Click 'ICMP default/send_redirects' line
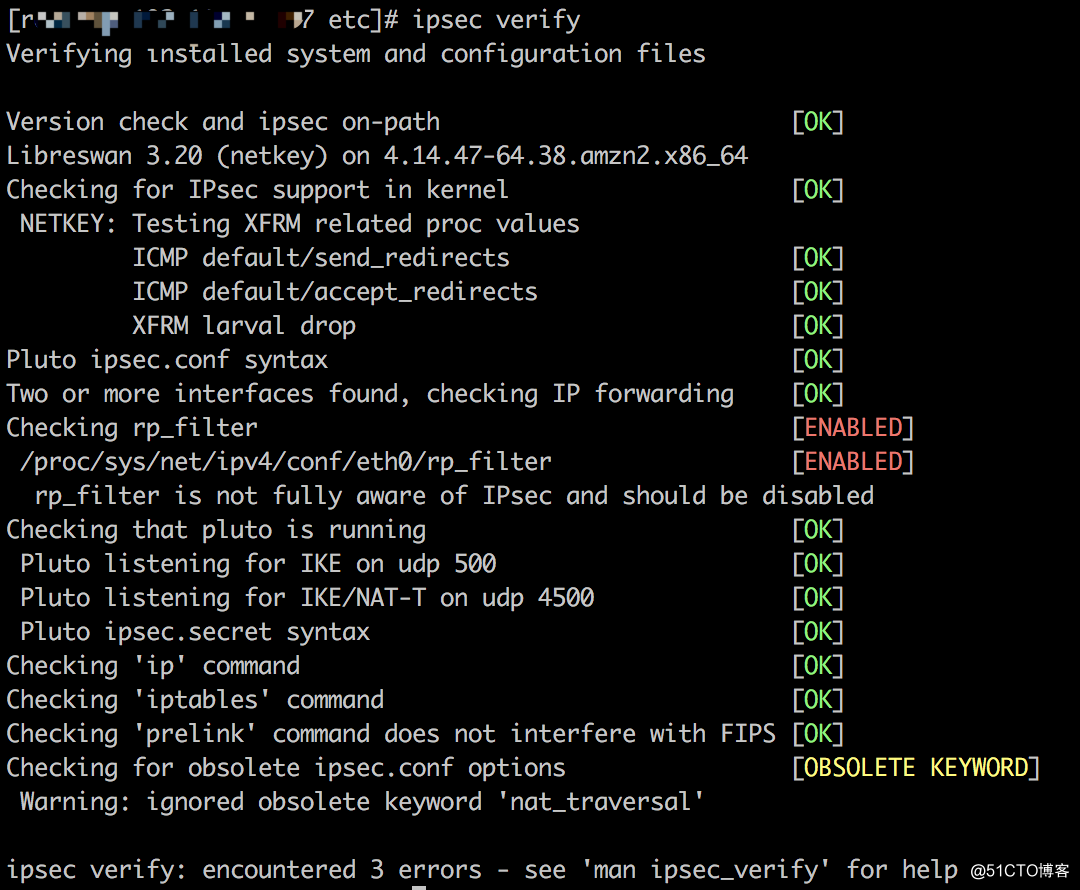The height and width of the screenshot is (890, 1080). pos(321,258)
